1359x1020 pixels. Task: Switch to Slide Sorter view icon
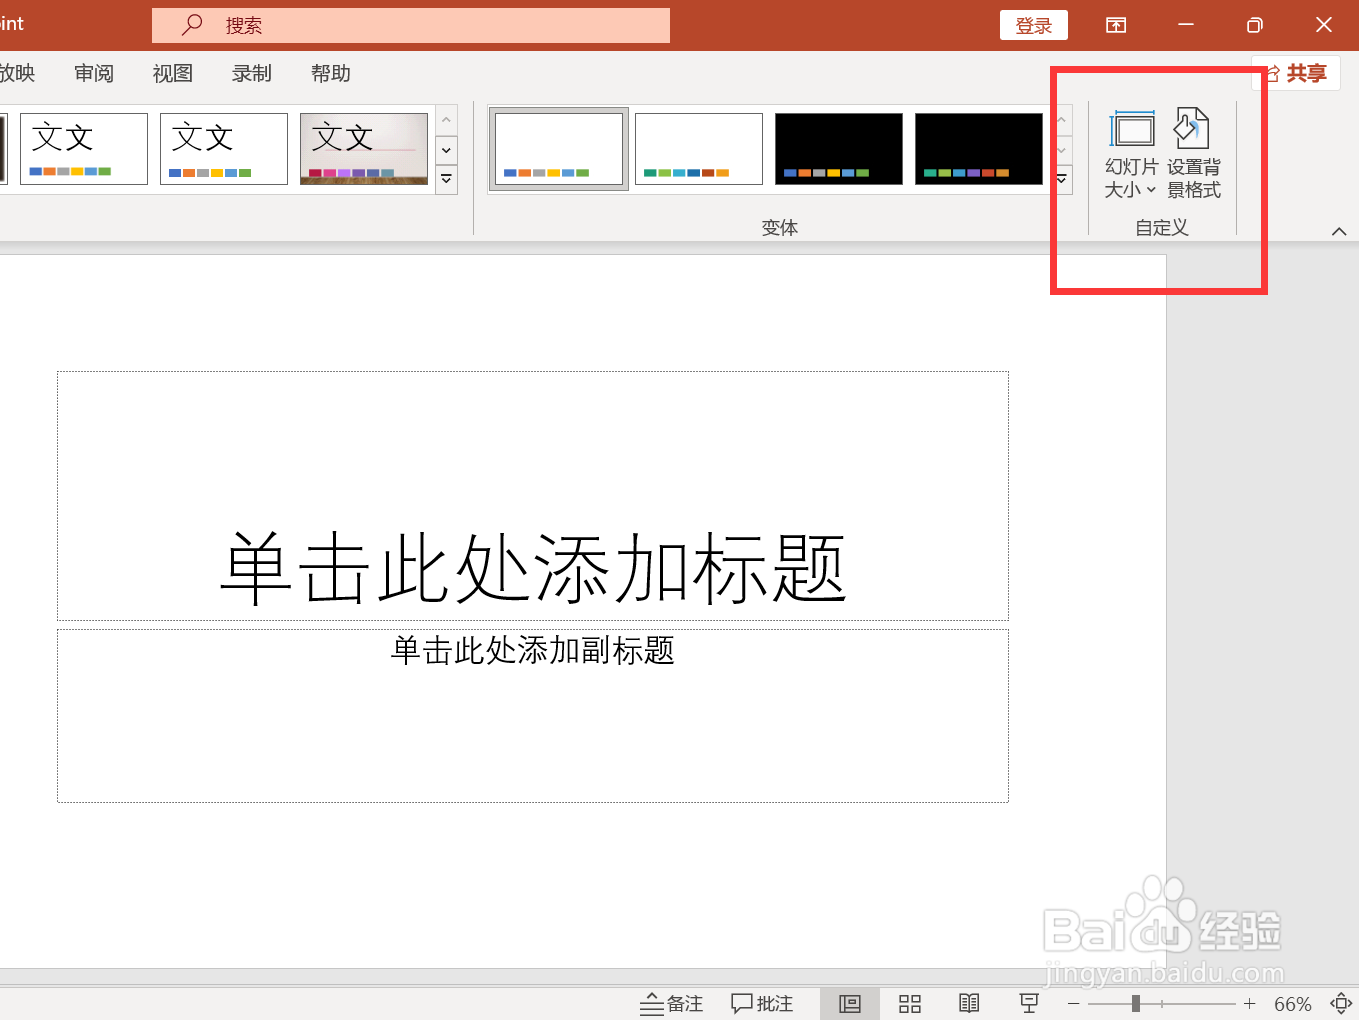pyautogui.click(x=910, y=1004)
